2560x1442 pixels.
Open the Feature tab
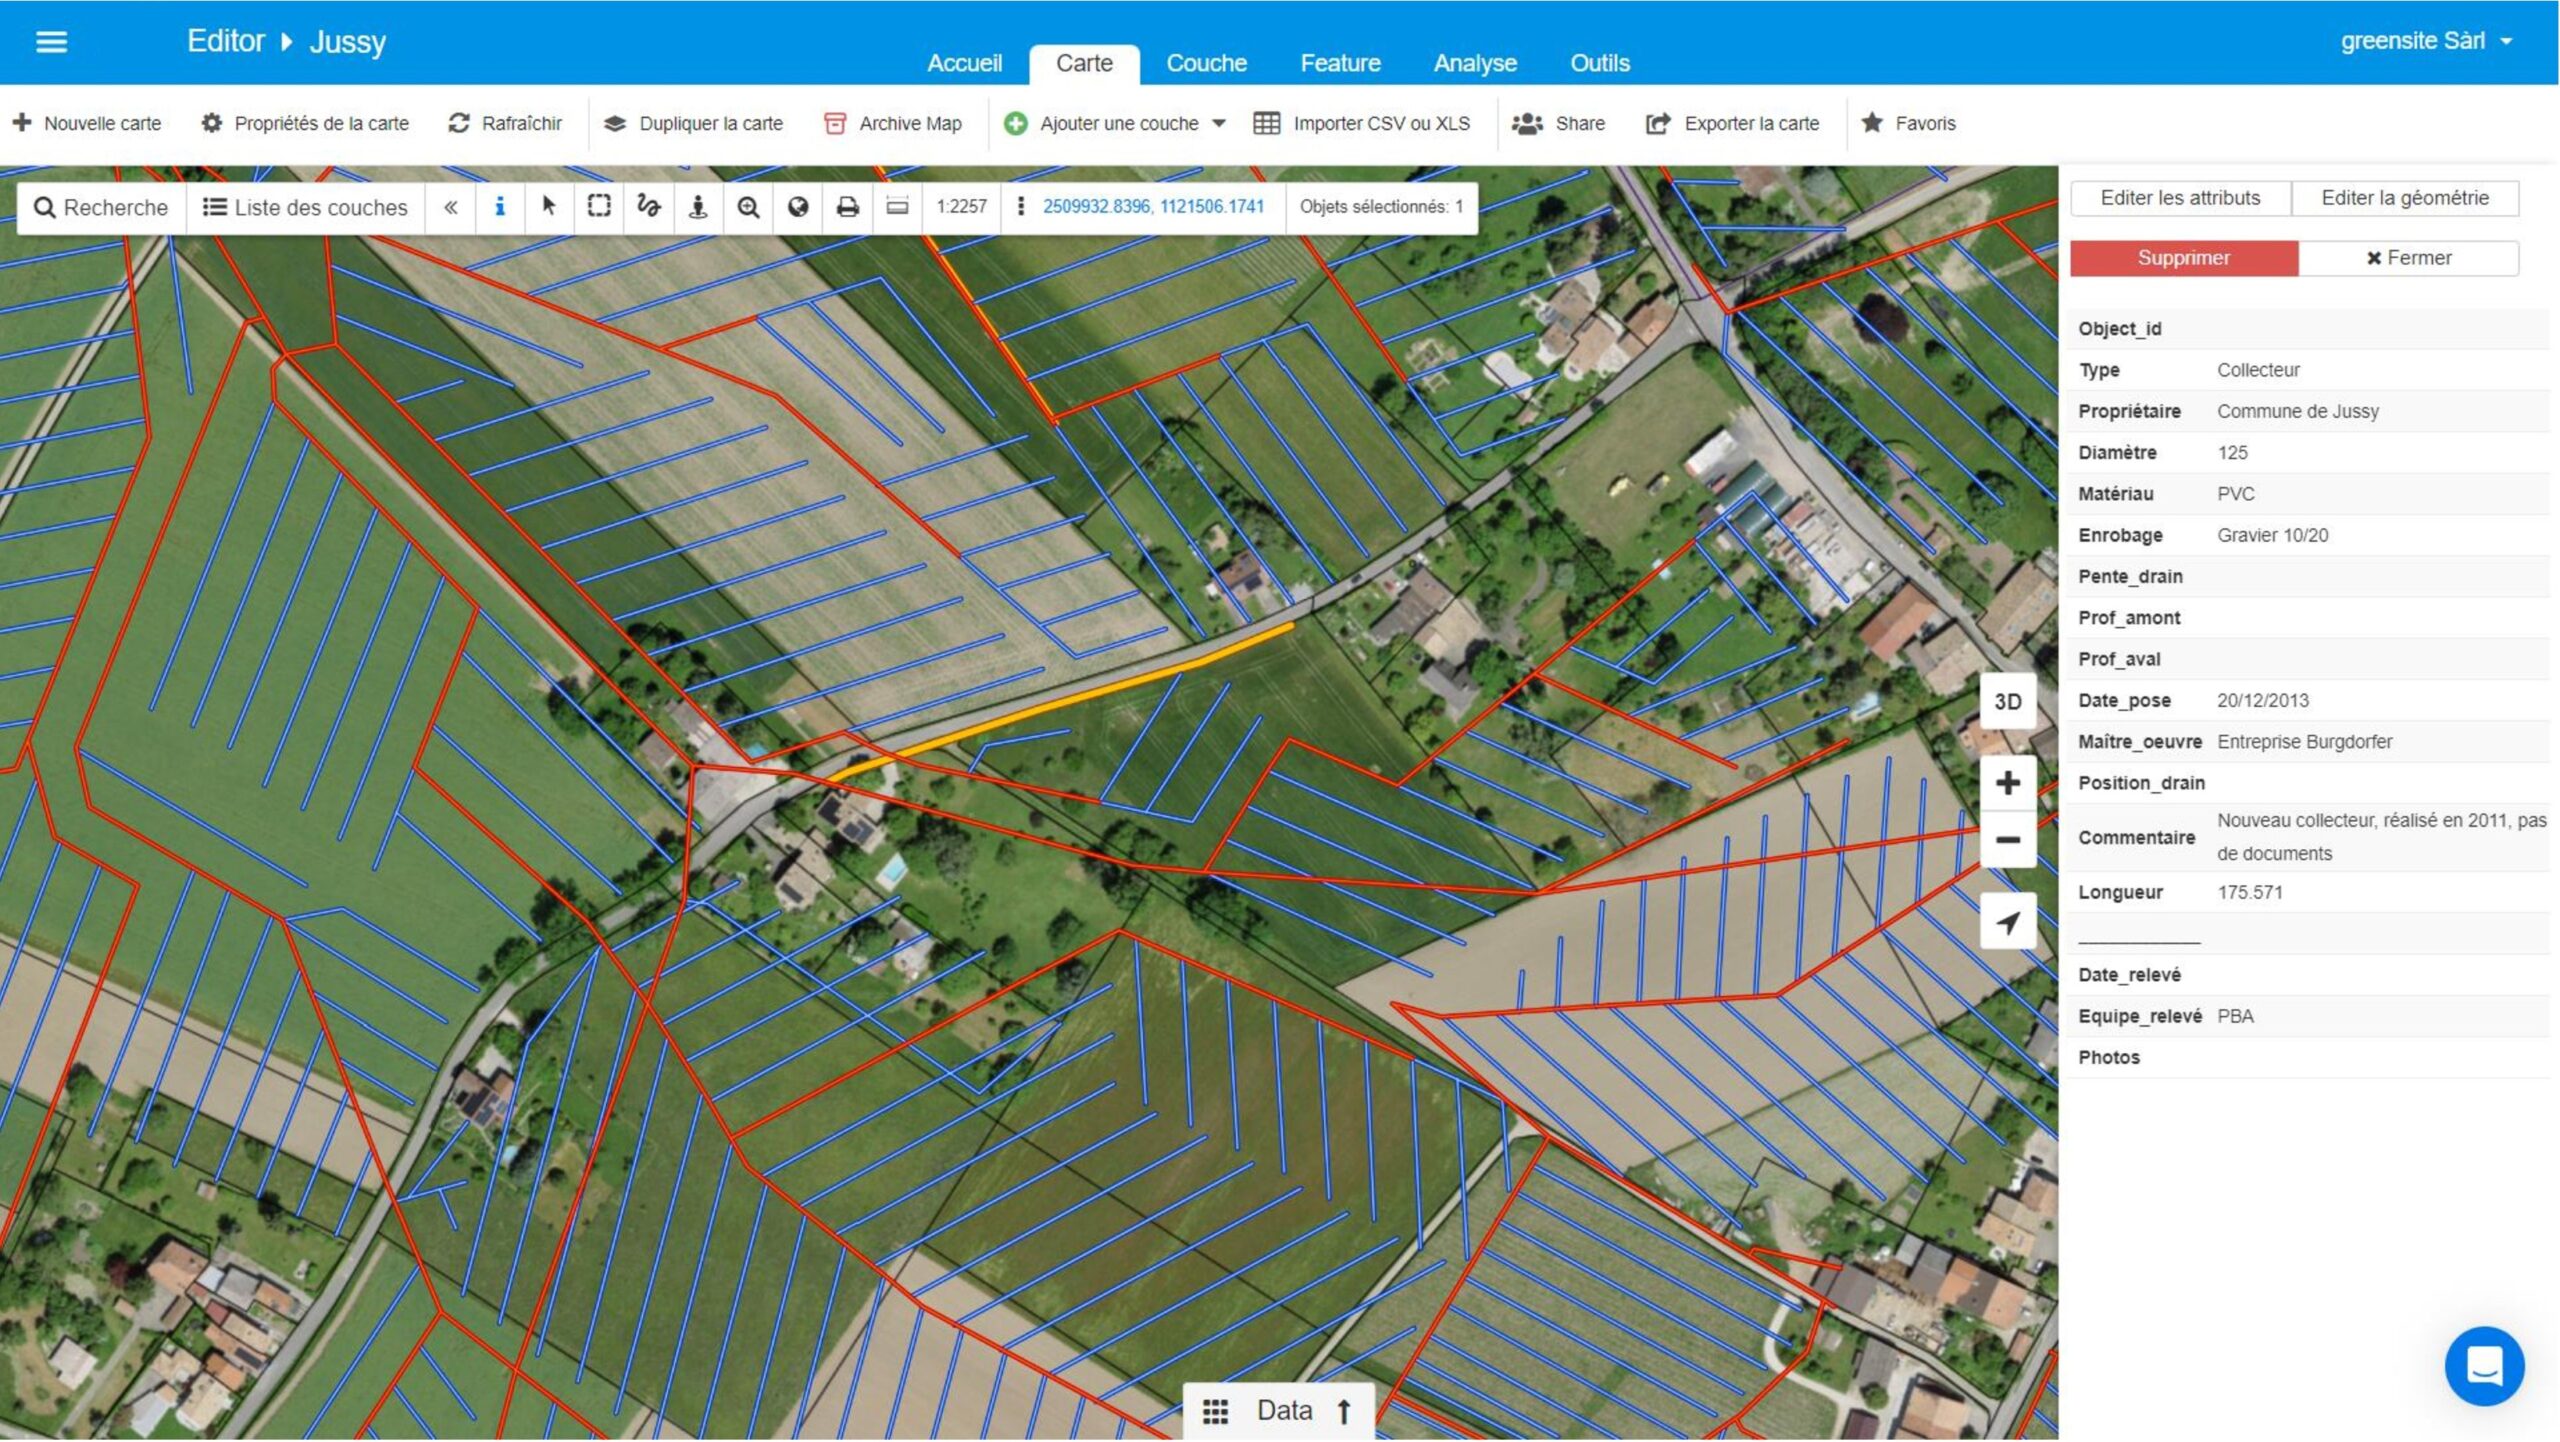(1340, 63)
